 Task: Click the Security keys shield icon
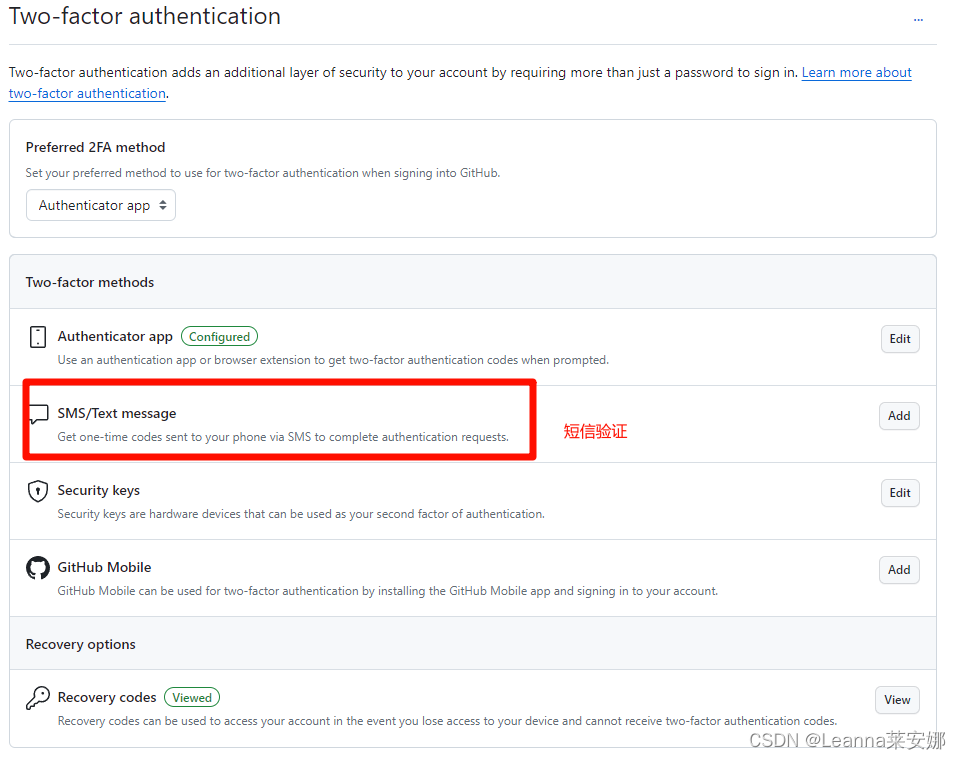point(38,491)
